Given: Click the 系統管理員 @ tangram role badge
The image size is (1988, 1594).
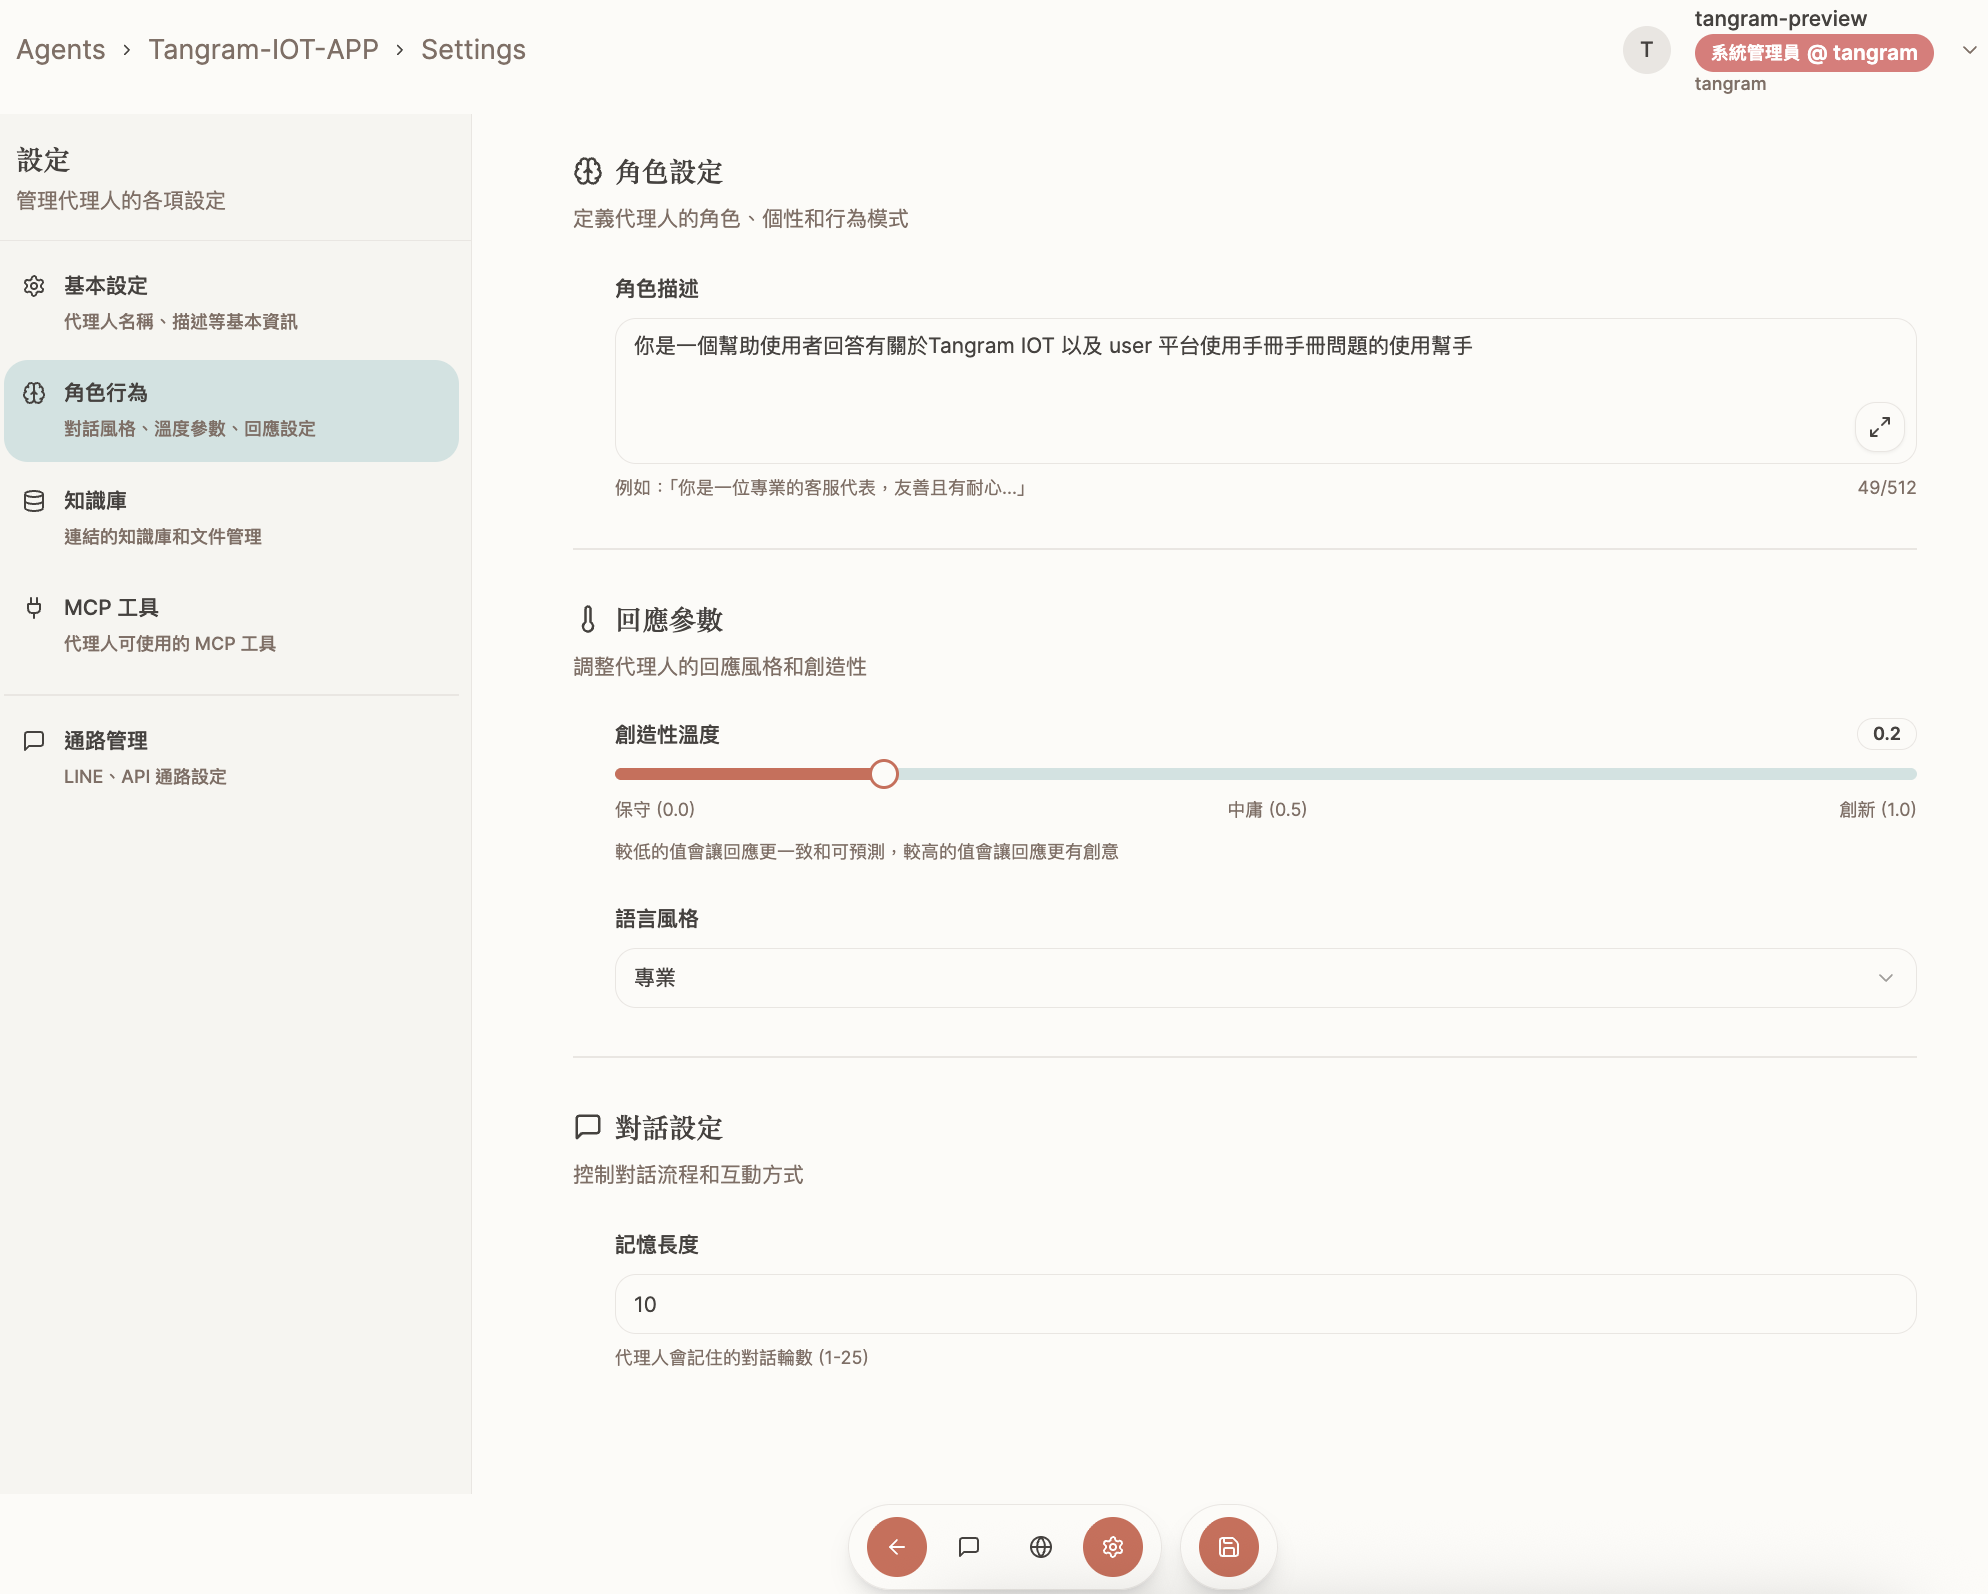Looking at the screenshot, I should click(1813, 53).
